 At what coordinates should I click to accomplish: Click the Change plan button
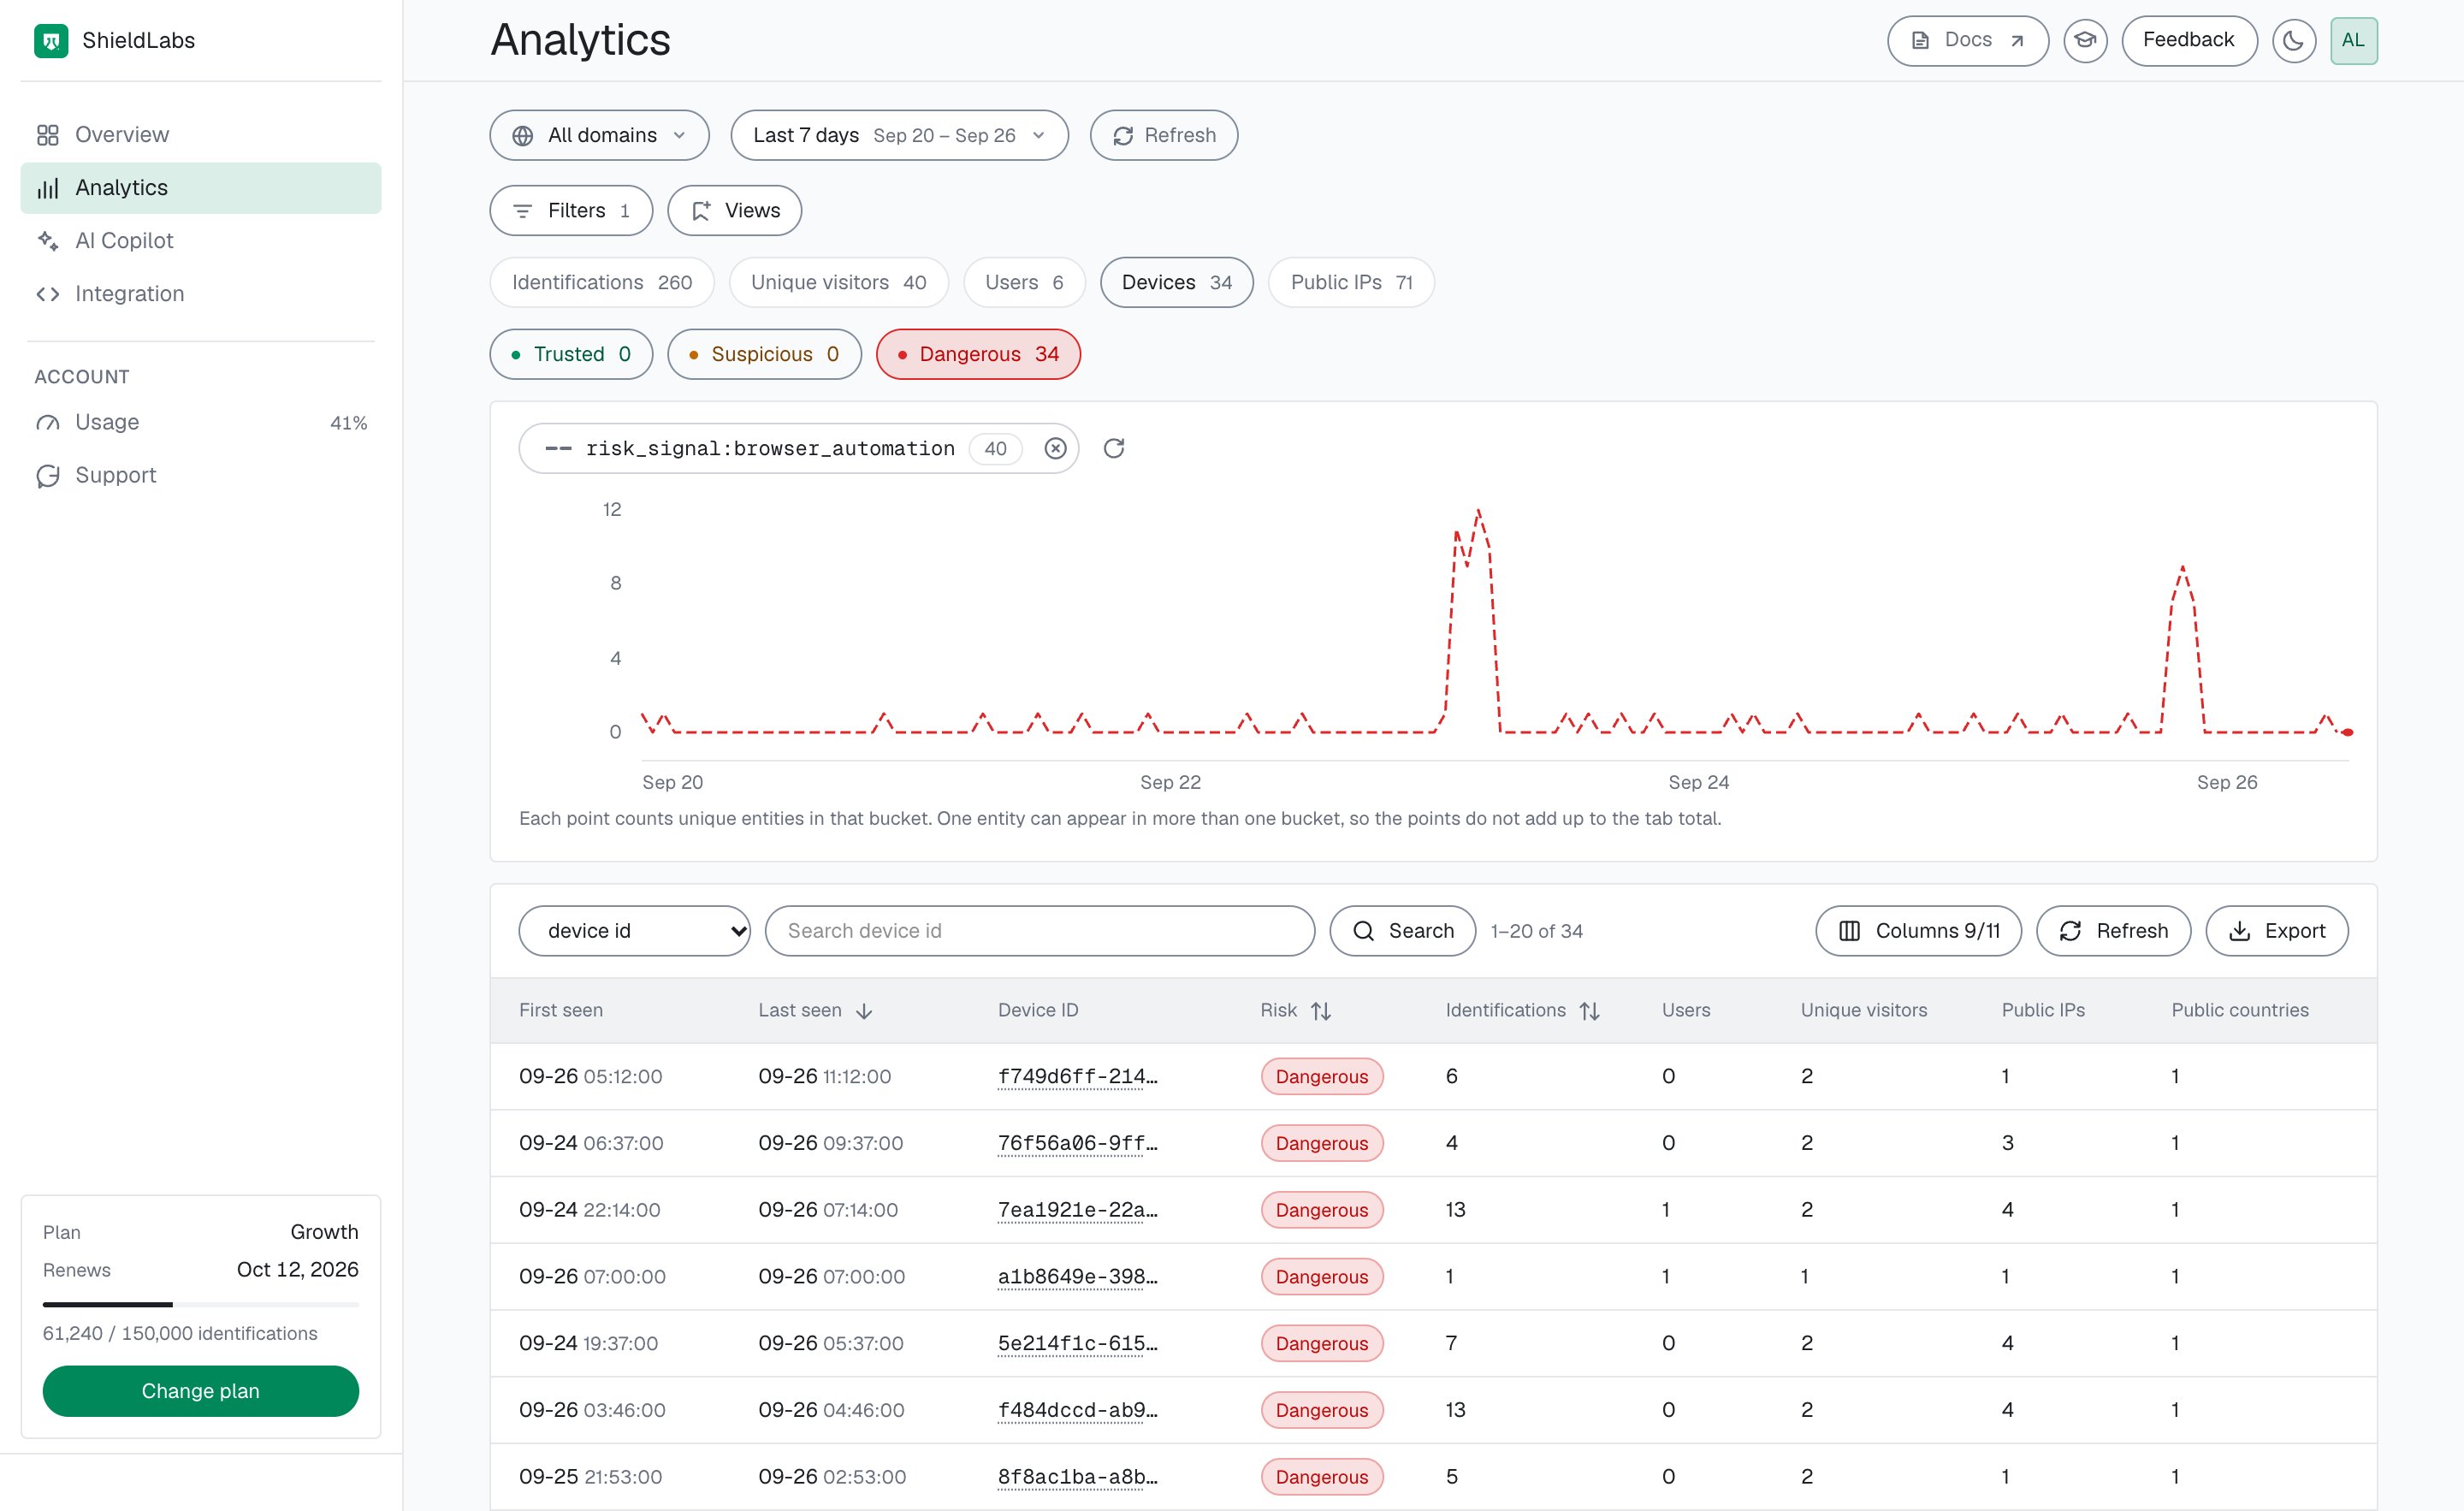click(200, 1391)
